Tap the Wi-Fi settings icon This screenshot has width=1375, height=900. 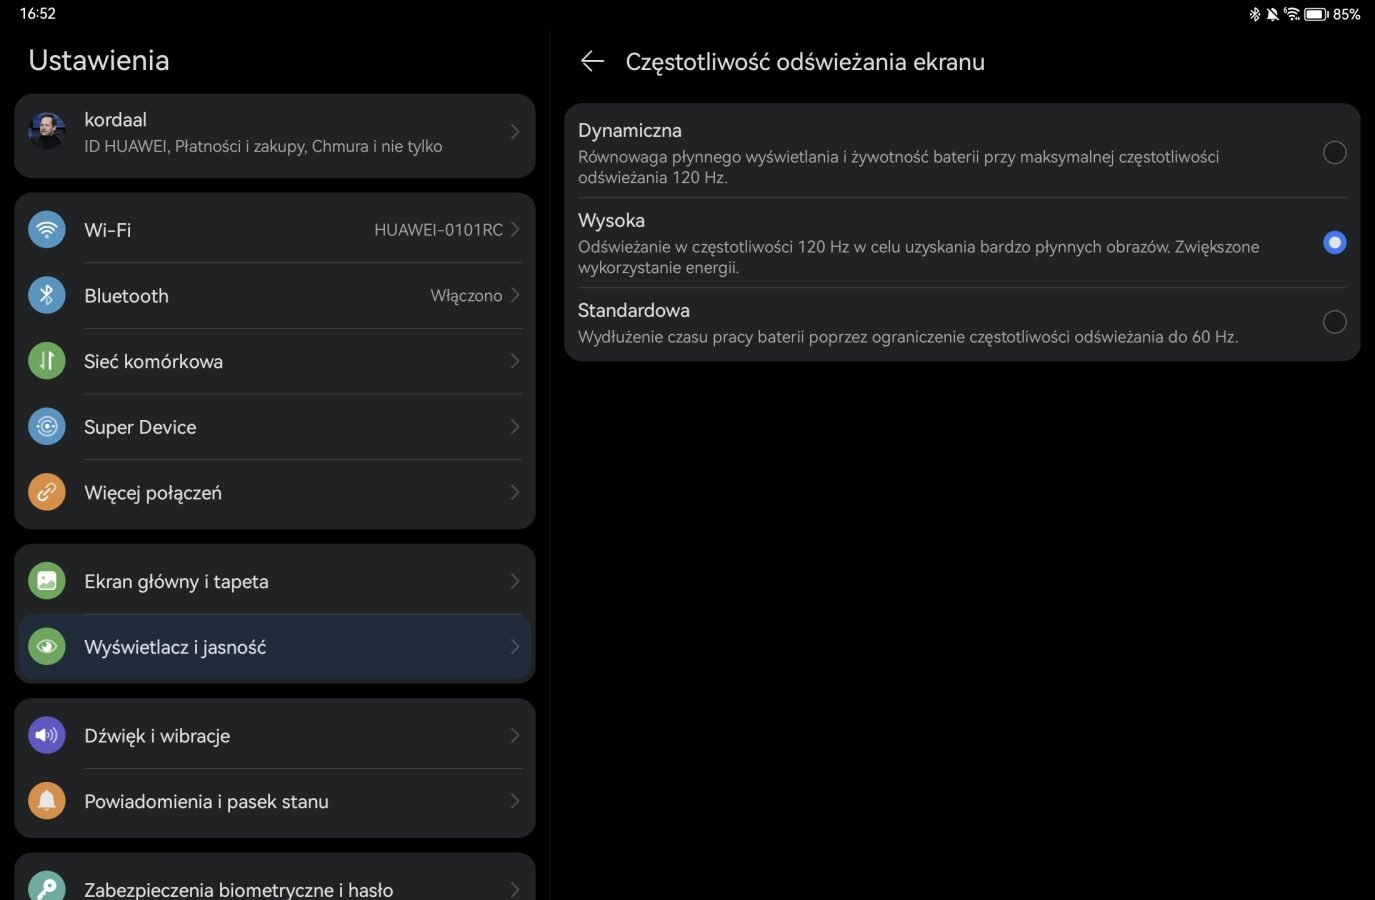[46, 230]
